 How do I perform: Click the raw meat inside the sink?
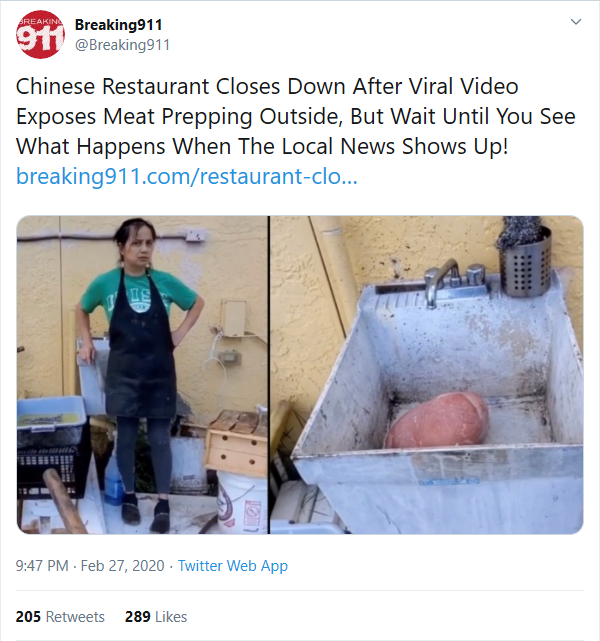(437, 420)
